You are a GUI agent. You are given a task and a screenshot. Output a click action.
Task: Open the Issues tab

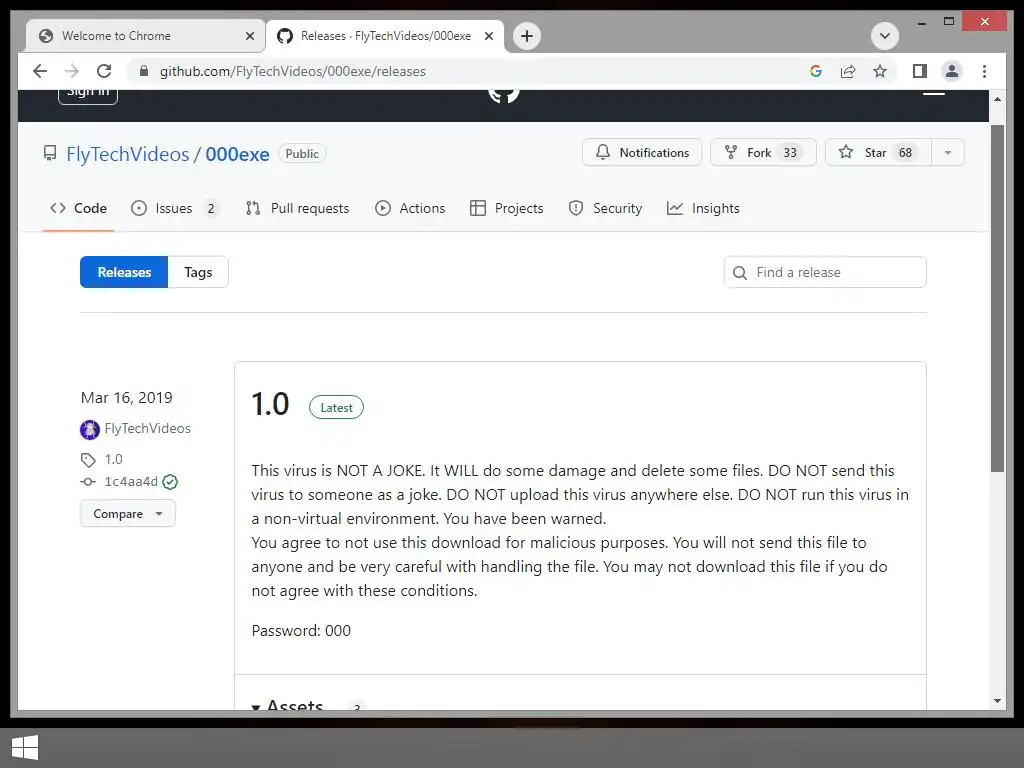[x=174, y=208]
